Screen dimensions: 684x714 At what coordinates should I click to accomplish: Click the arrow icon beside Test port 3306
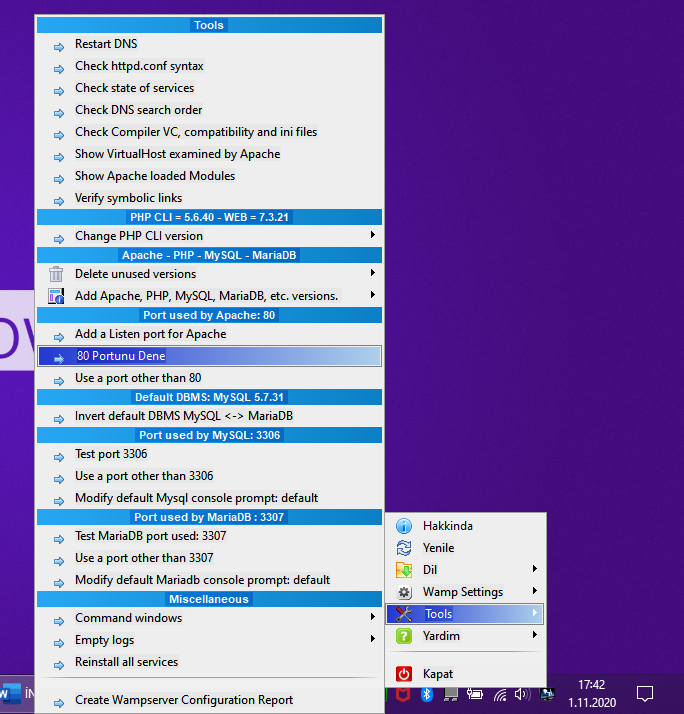(59, 457)
